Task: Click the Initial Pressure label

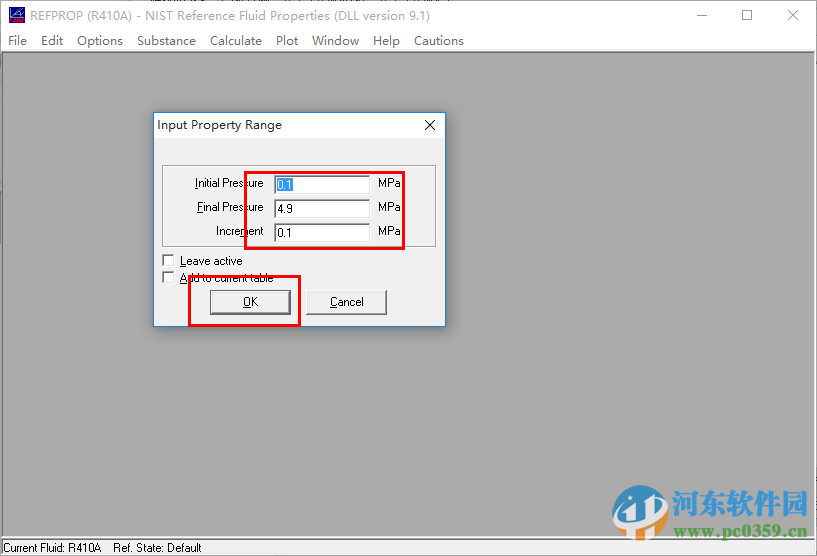Action: click(229, 183)
